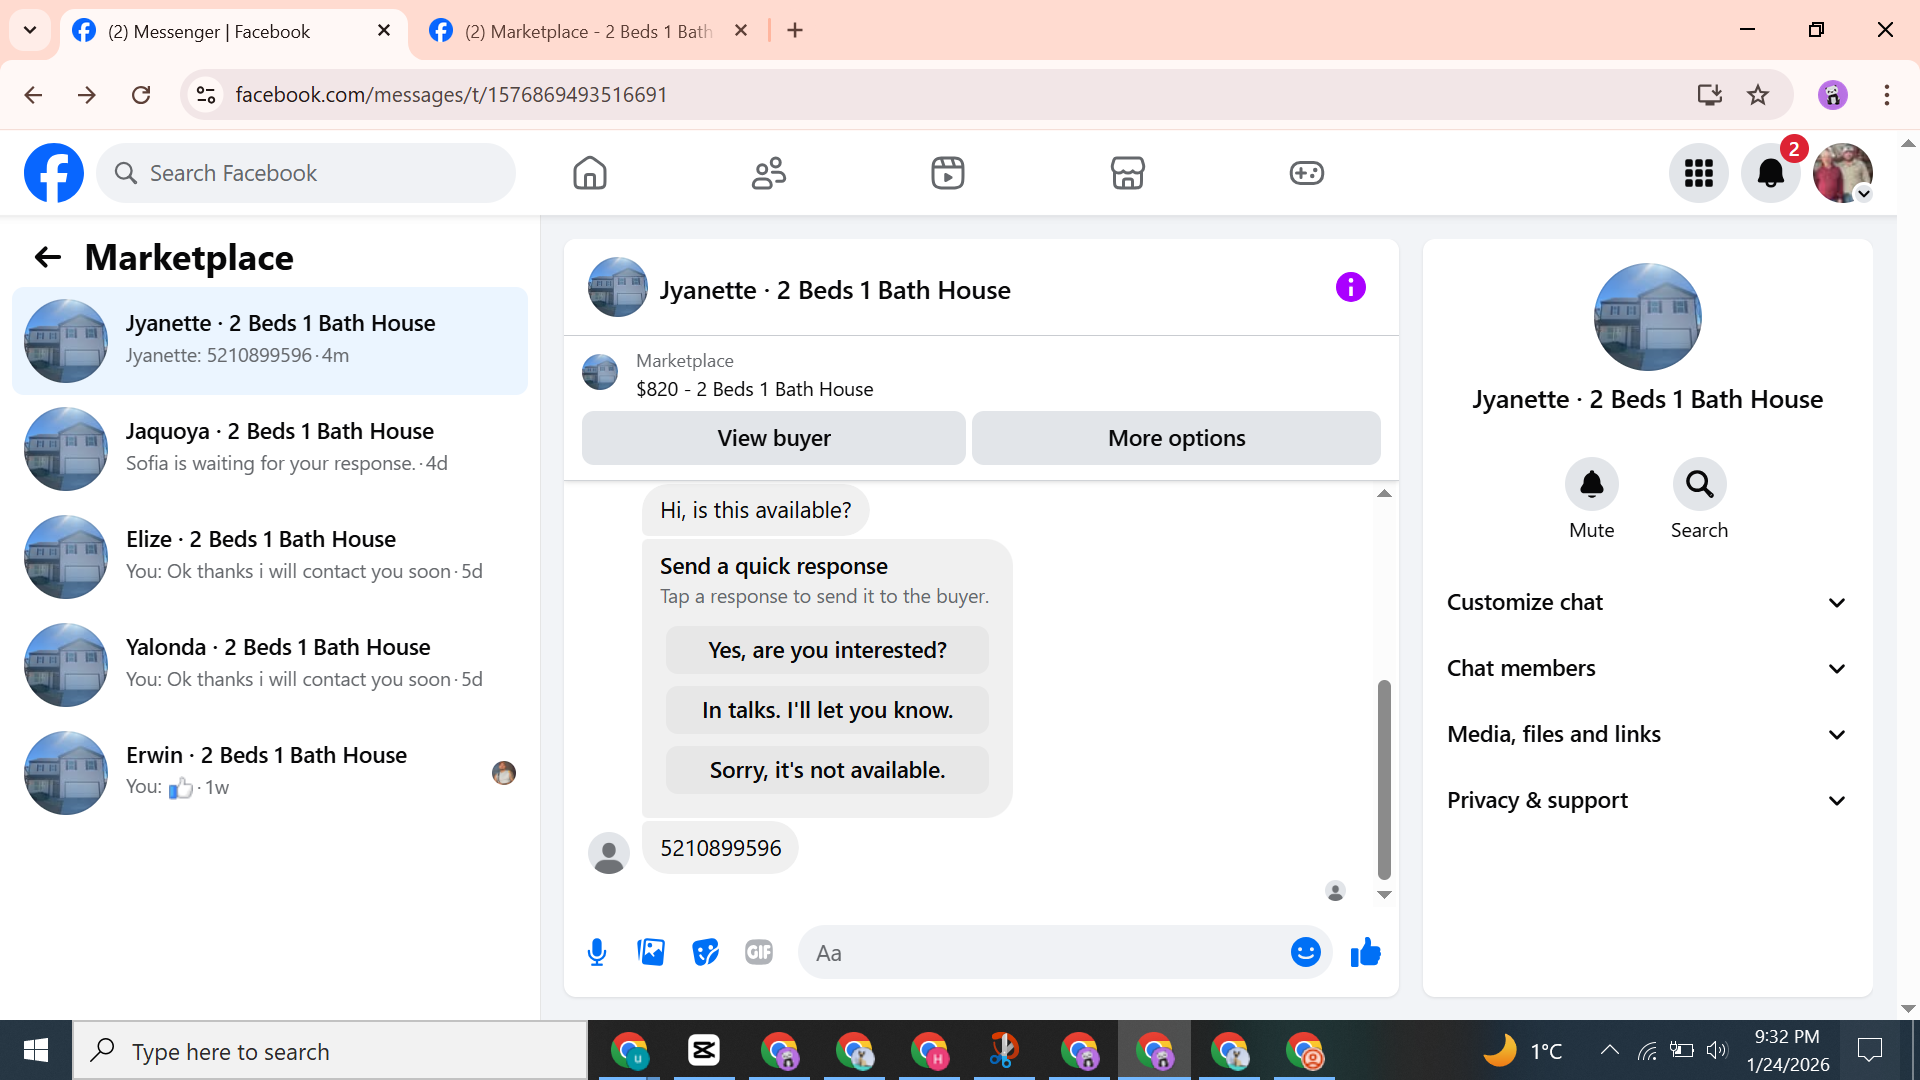Expand Customize chat section
This screenshot has width=1920, height=1080.
1646,602
